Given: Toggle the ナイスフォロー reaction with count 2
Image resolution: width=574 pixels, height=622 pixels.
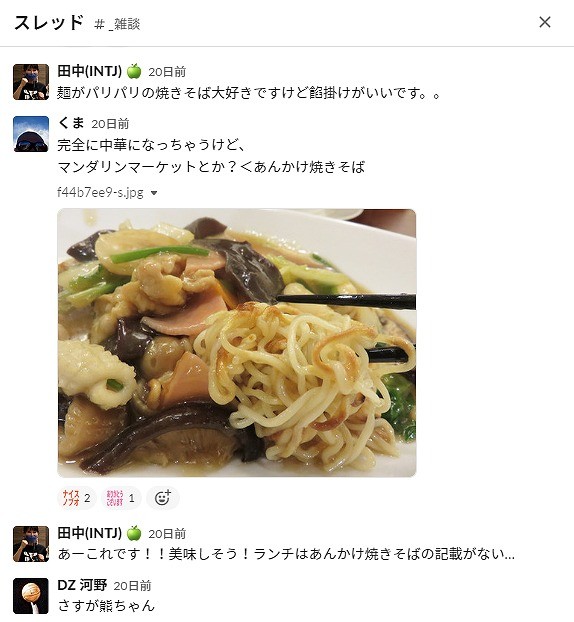Looking at the screenshot, I should (x=77, y=497).
